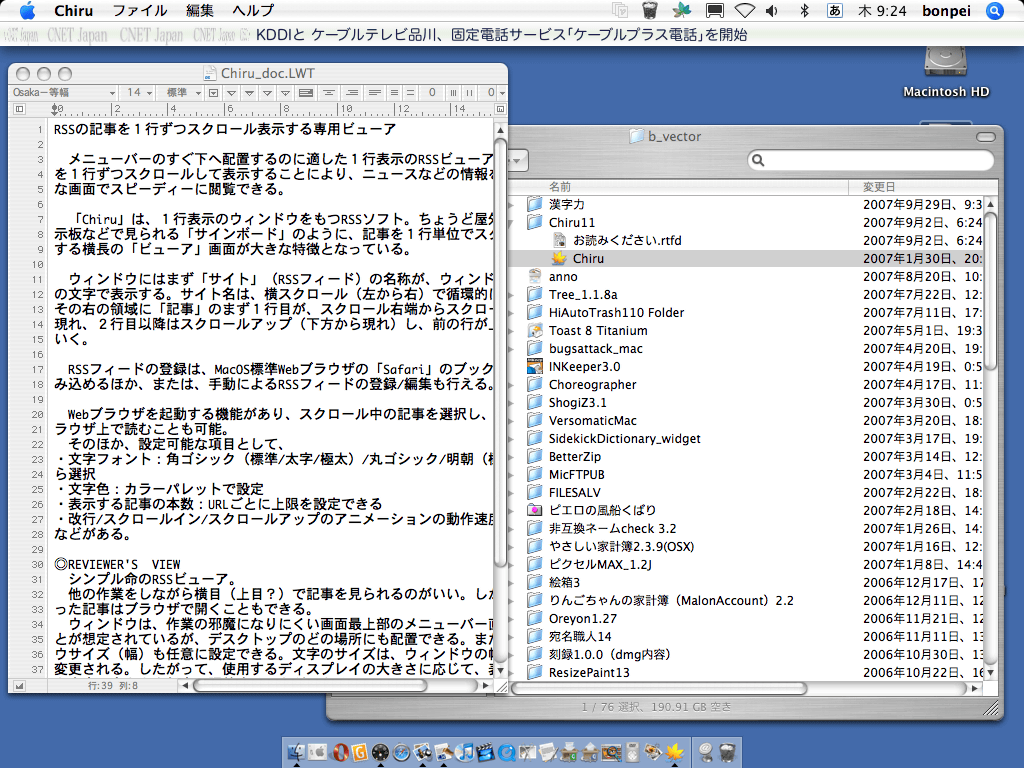Click the volume speaker icon in menu bar

pyautogui.click(x=772, y=11)
